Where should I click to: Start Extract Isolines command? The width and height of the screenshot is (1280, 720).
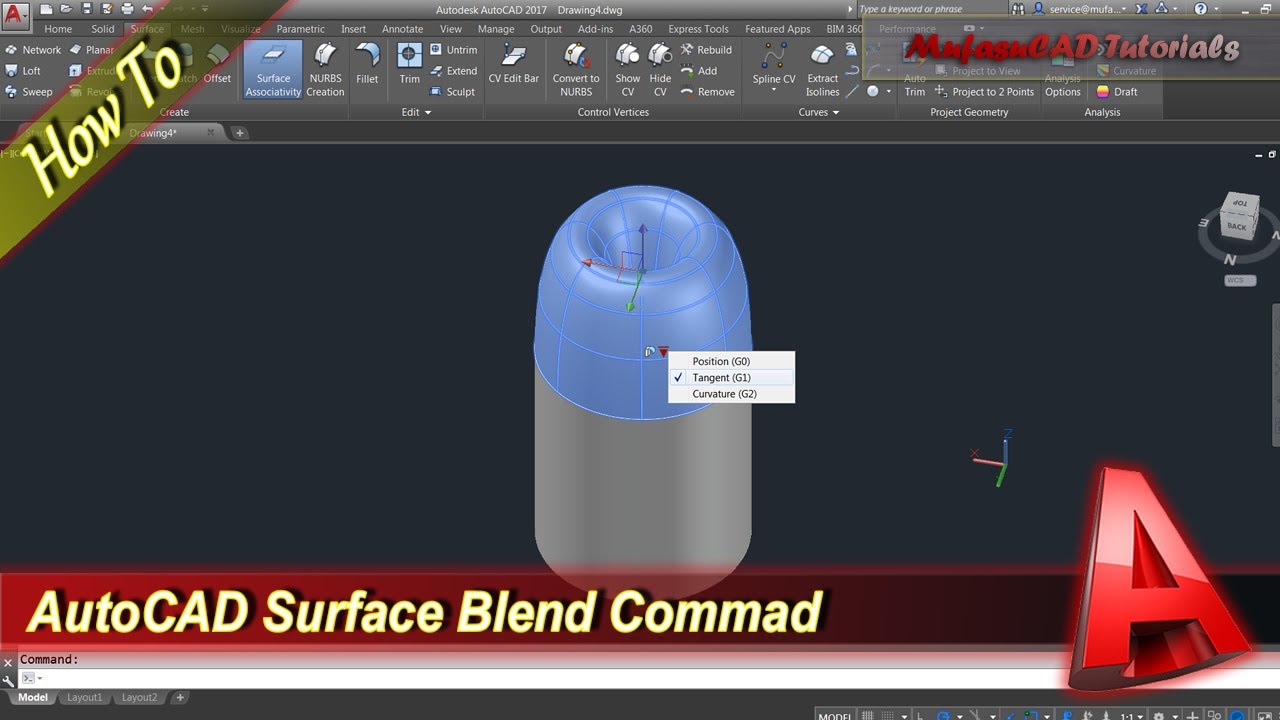click(823, 70)
